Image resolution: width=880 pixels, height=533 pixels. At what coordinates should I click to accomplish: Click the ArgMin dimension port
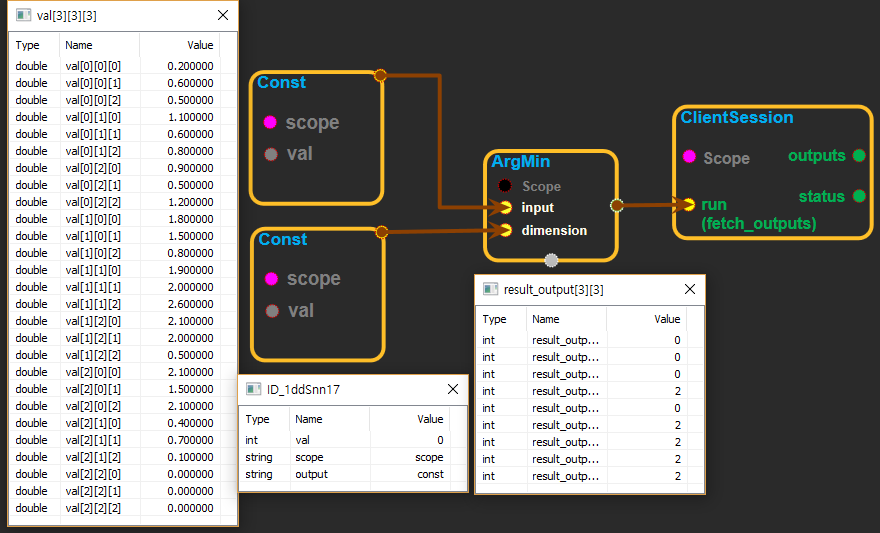(x=505, y=230)
